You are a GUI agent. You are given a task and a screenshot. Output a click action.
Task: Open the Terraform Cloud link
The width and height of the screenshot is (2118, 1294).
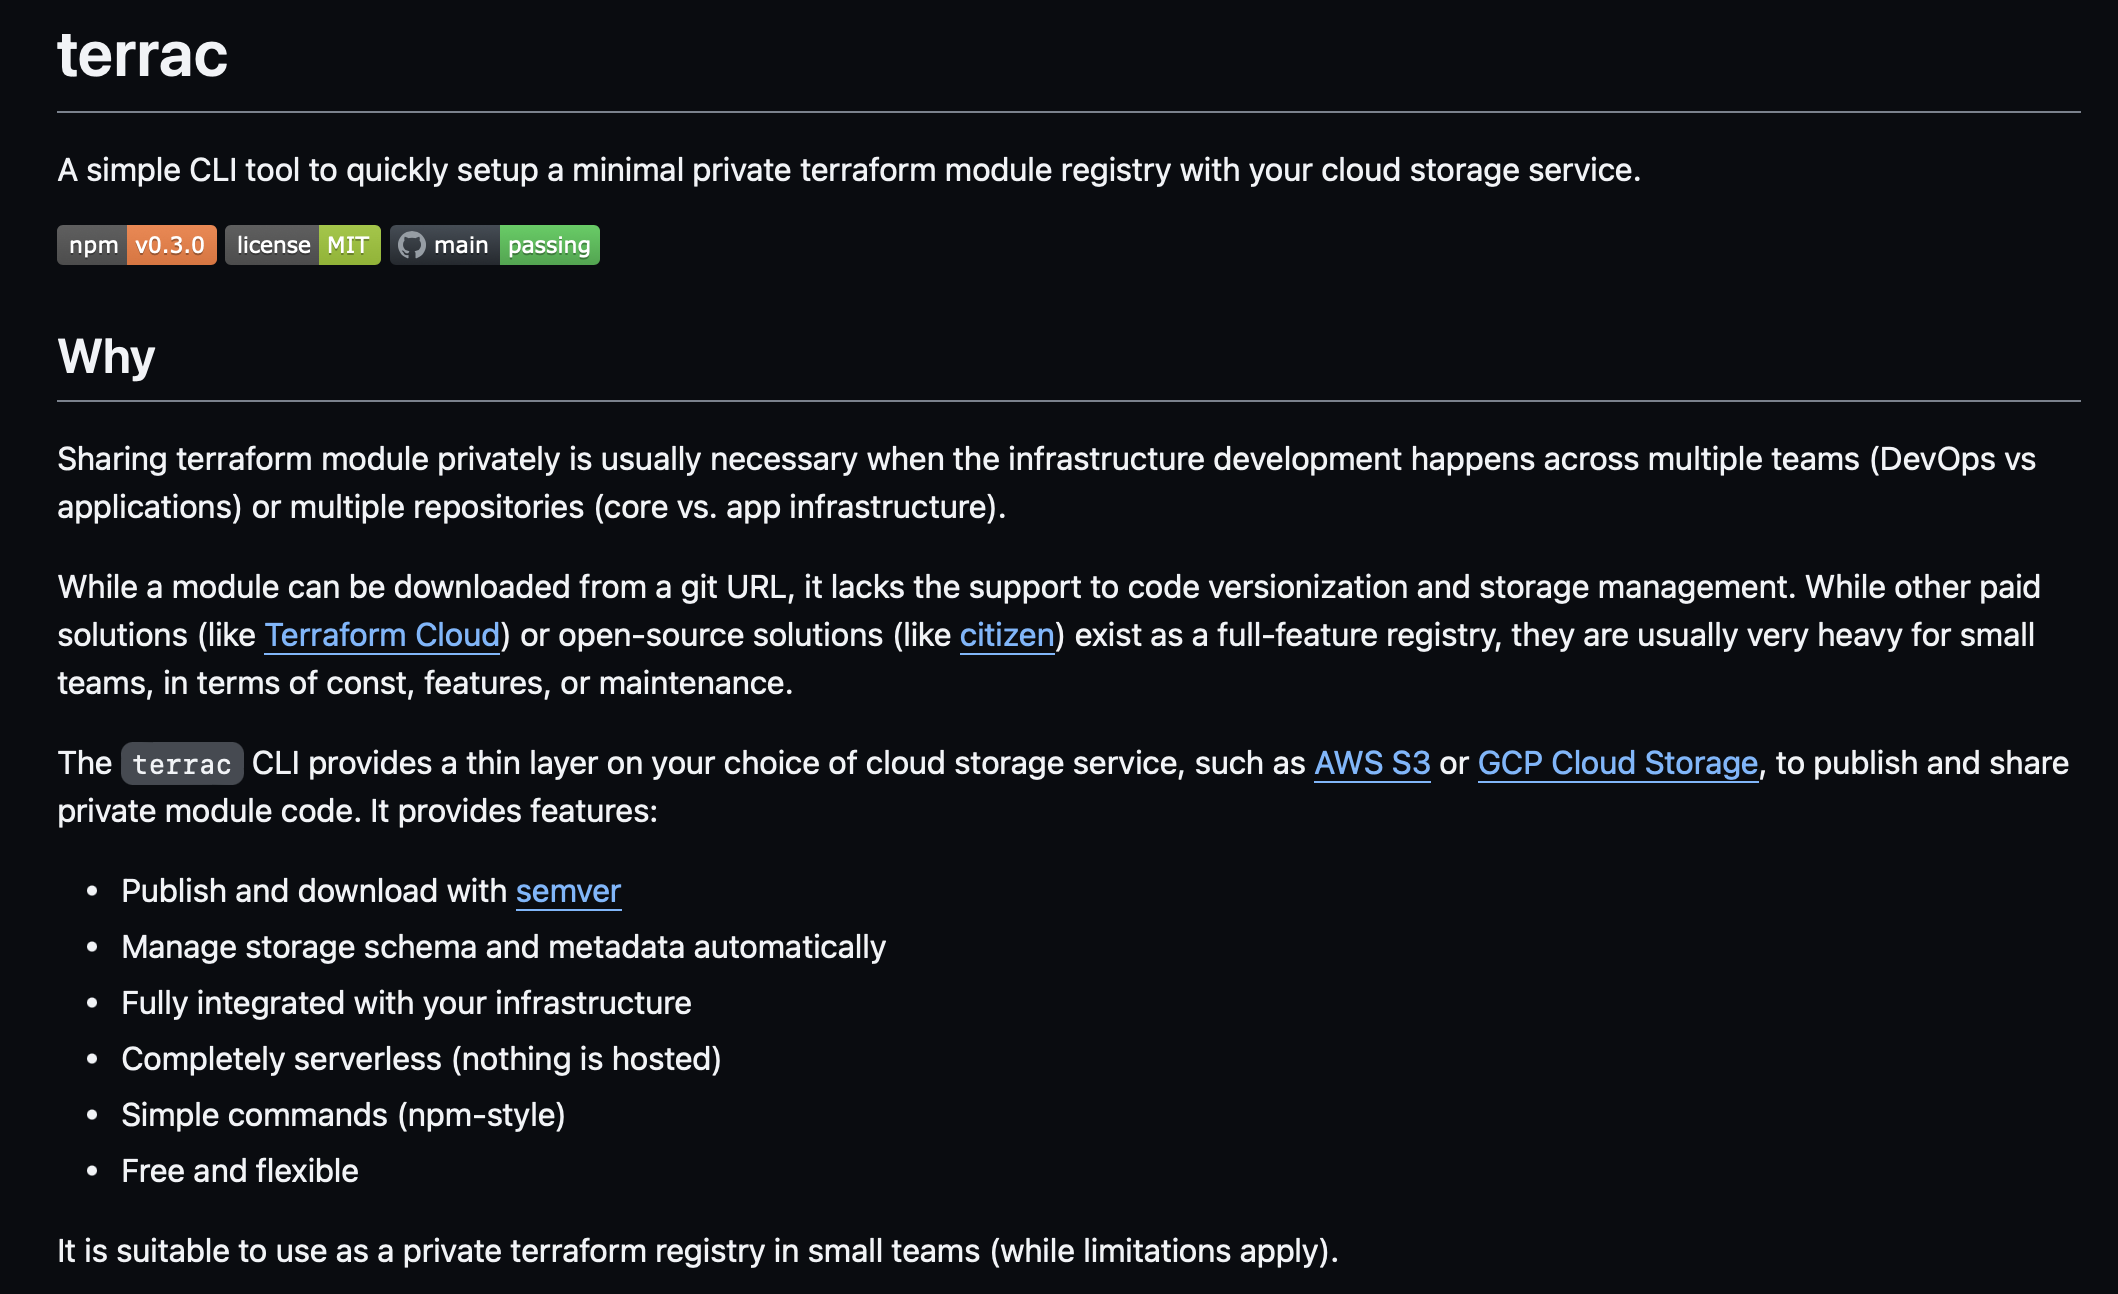382,635
